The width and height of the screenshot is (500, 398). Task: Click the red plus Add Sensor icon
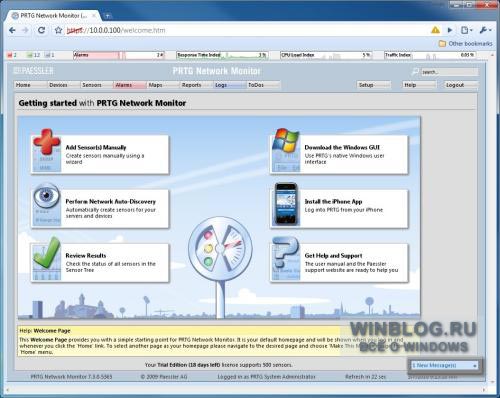point(47,142)
